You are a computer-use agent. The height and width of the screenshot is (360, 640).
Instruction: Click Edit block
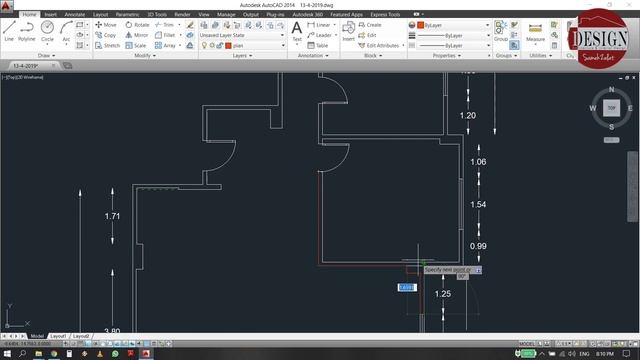tap(367, 35)
